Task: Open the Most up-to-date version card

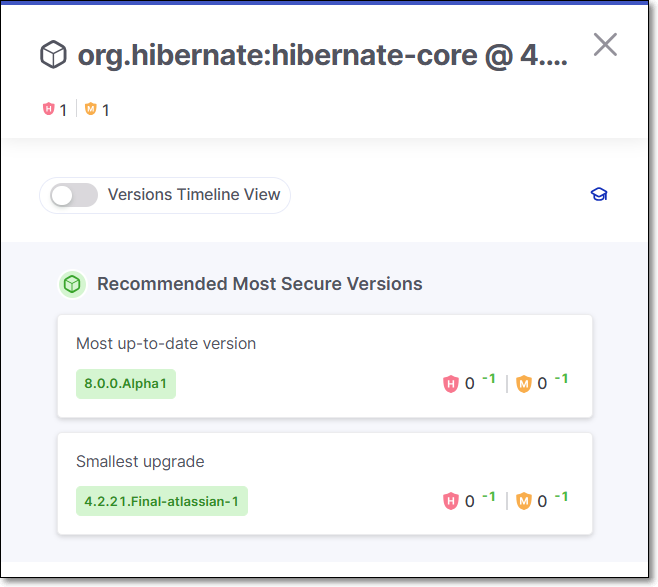Action: (325, 366)
